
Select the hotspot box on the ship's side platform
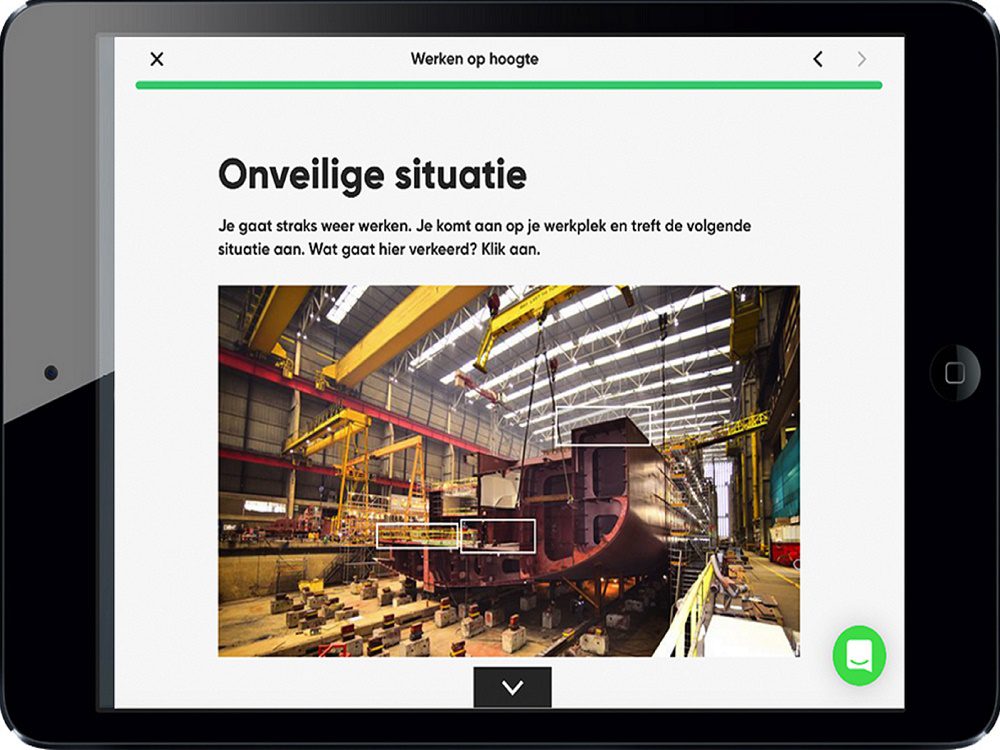(x=498, y=536)
